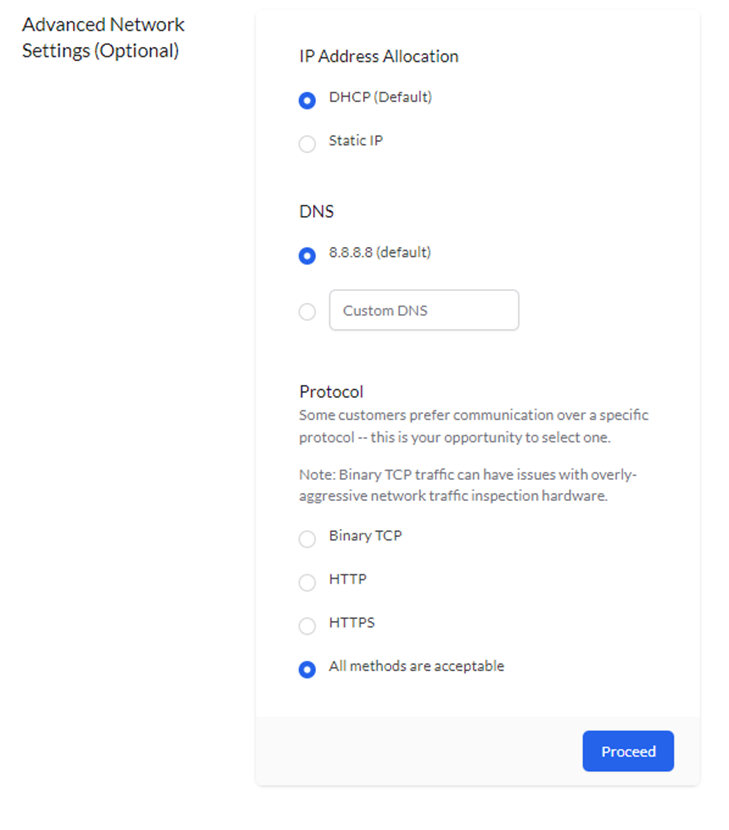This screenshot has height=830, width=729.
Task: Click the "Static IP" label text
Action: coord(357,140)
